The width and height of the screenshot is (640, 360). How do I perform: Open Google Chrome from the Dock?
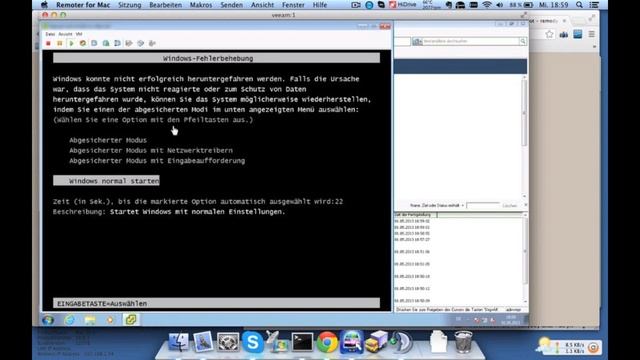327,342
